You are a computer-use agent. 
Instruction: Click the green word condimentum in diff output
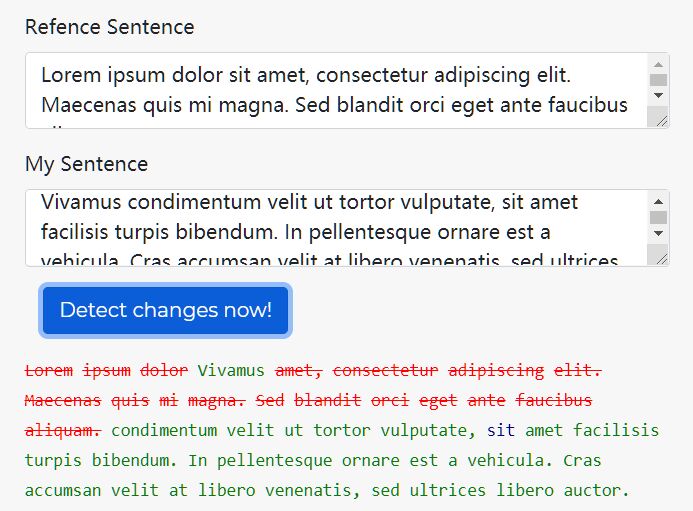point(164,431)
